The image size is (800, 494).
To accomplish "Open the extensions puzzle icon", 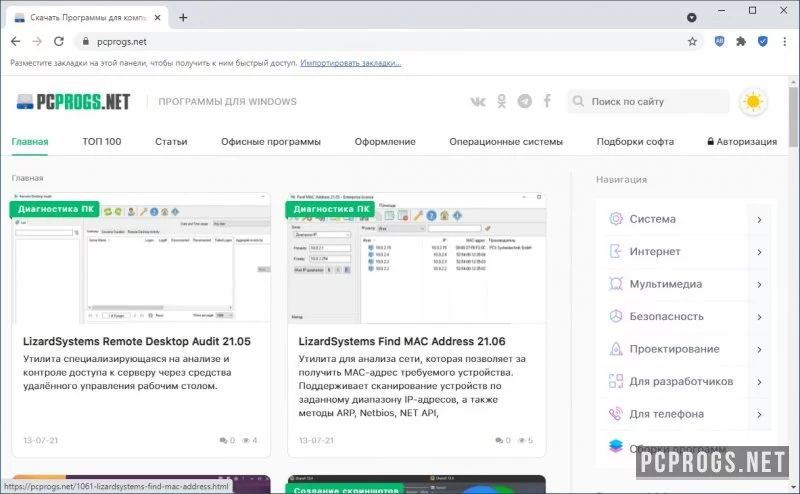I will click(741, 41).
